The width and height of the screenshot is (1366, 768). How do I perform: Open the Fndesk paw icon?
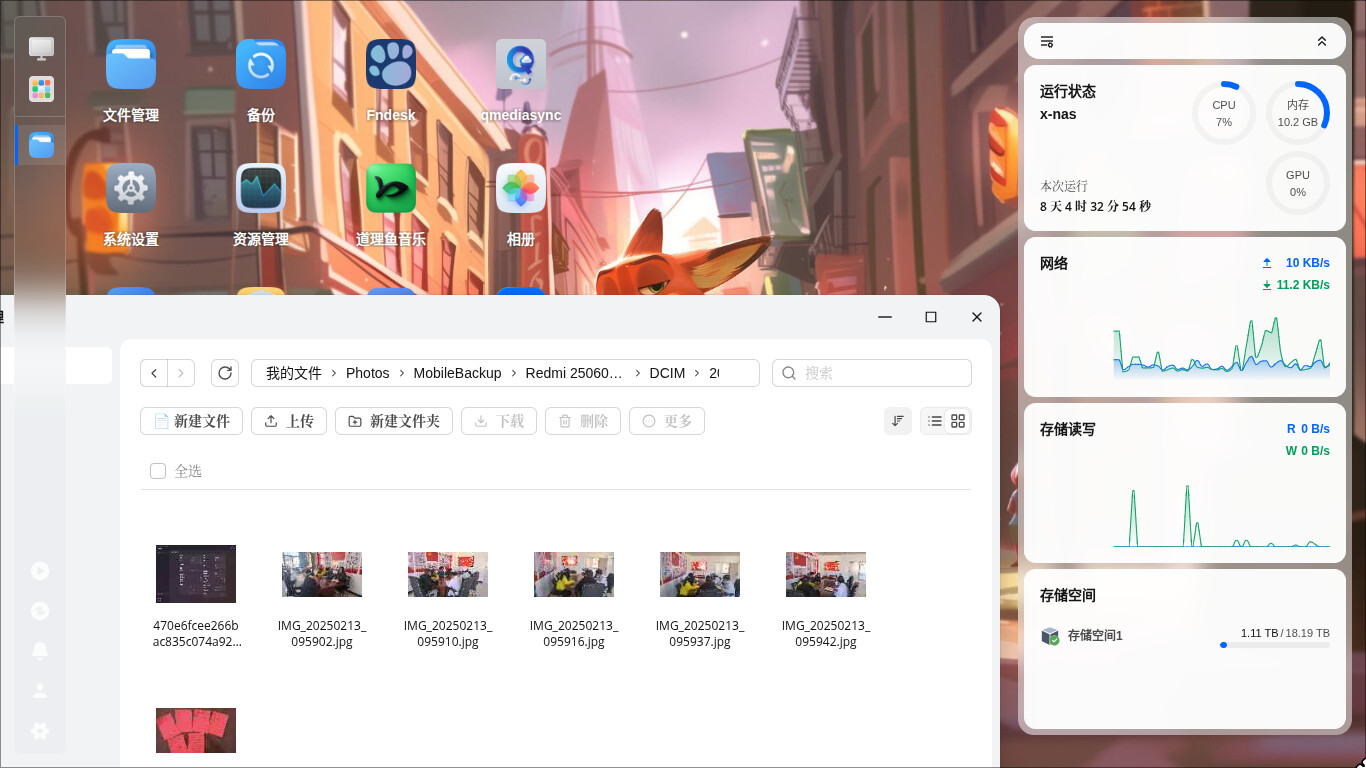coord(391,65)
